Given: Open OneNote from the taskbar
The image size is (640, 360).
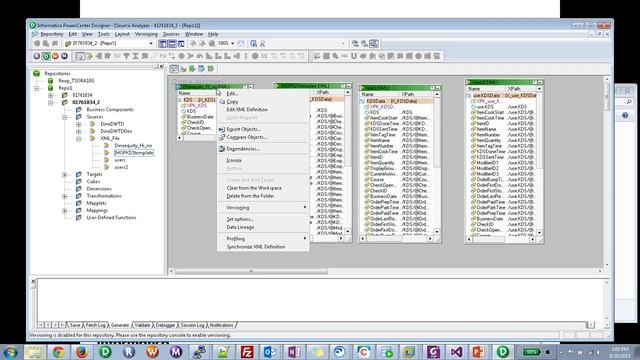Looking at the screenshot, I should (x=293, y=351).
